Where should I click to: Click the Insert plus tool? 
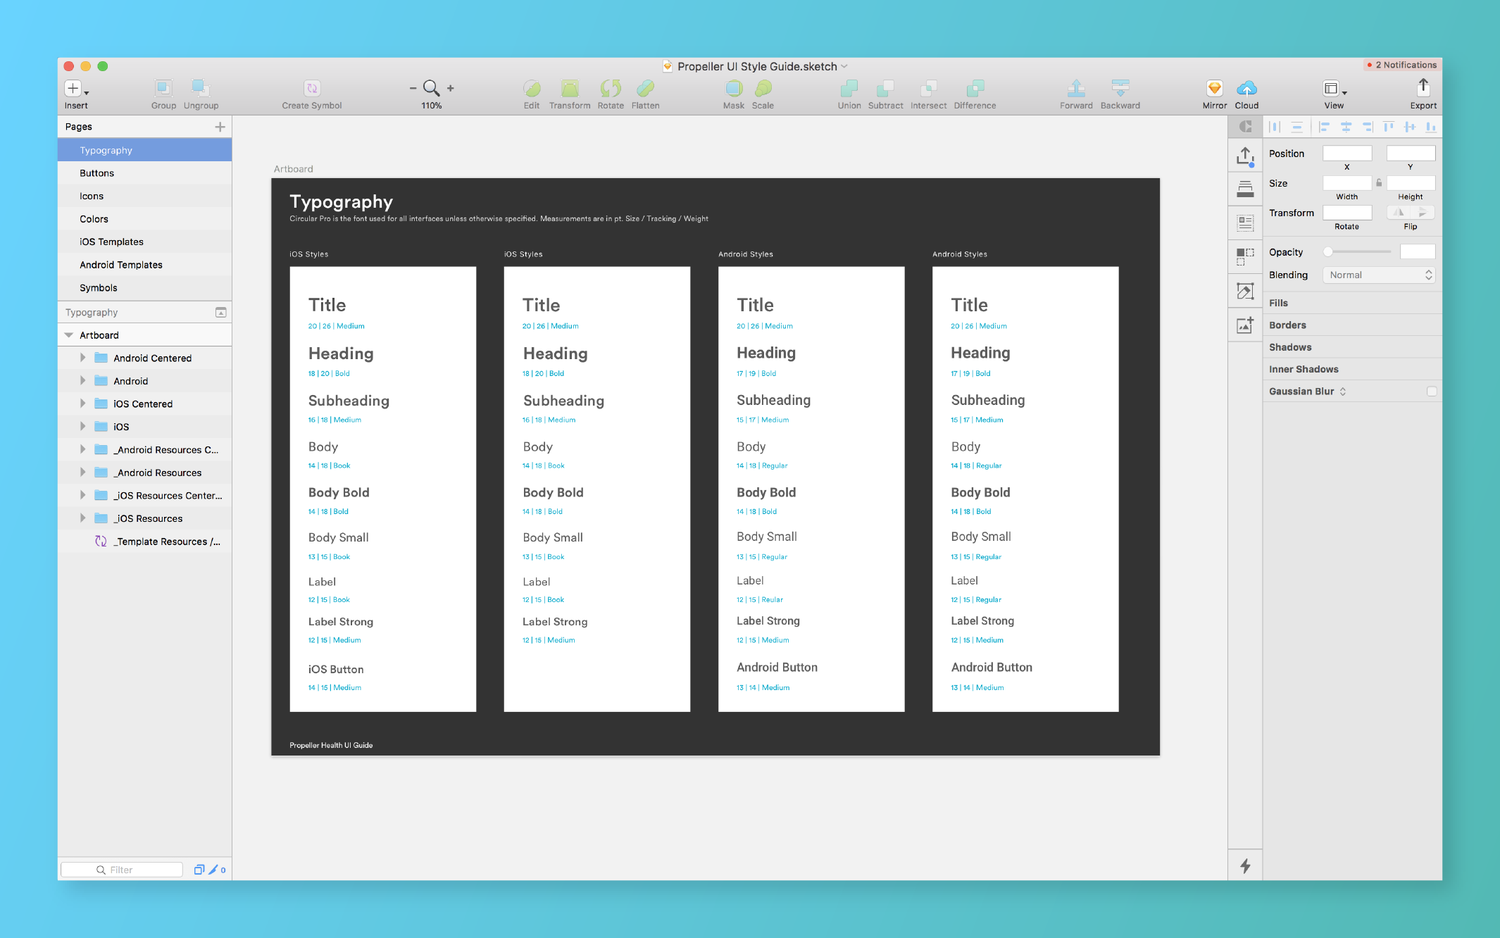point(72,88)
